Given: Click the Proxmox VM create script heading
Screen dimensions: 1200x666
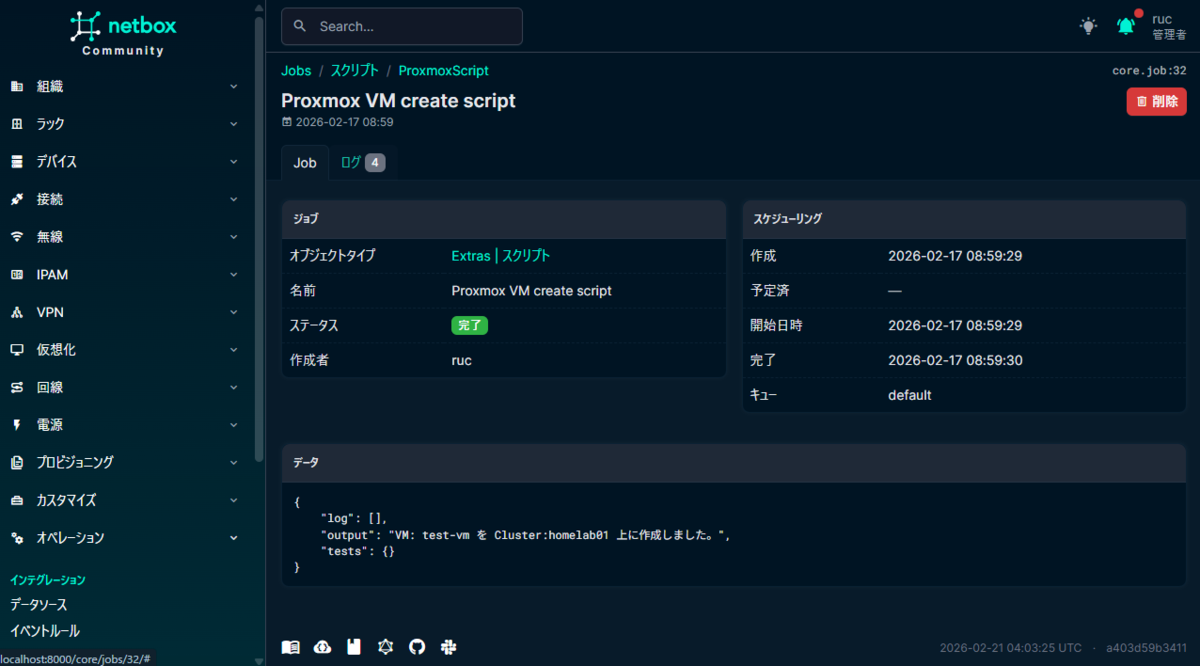Looking at the screenshot, I should pyautogui.click(x=398, y=101).
